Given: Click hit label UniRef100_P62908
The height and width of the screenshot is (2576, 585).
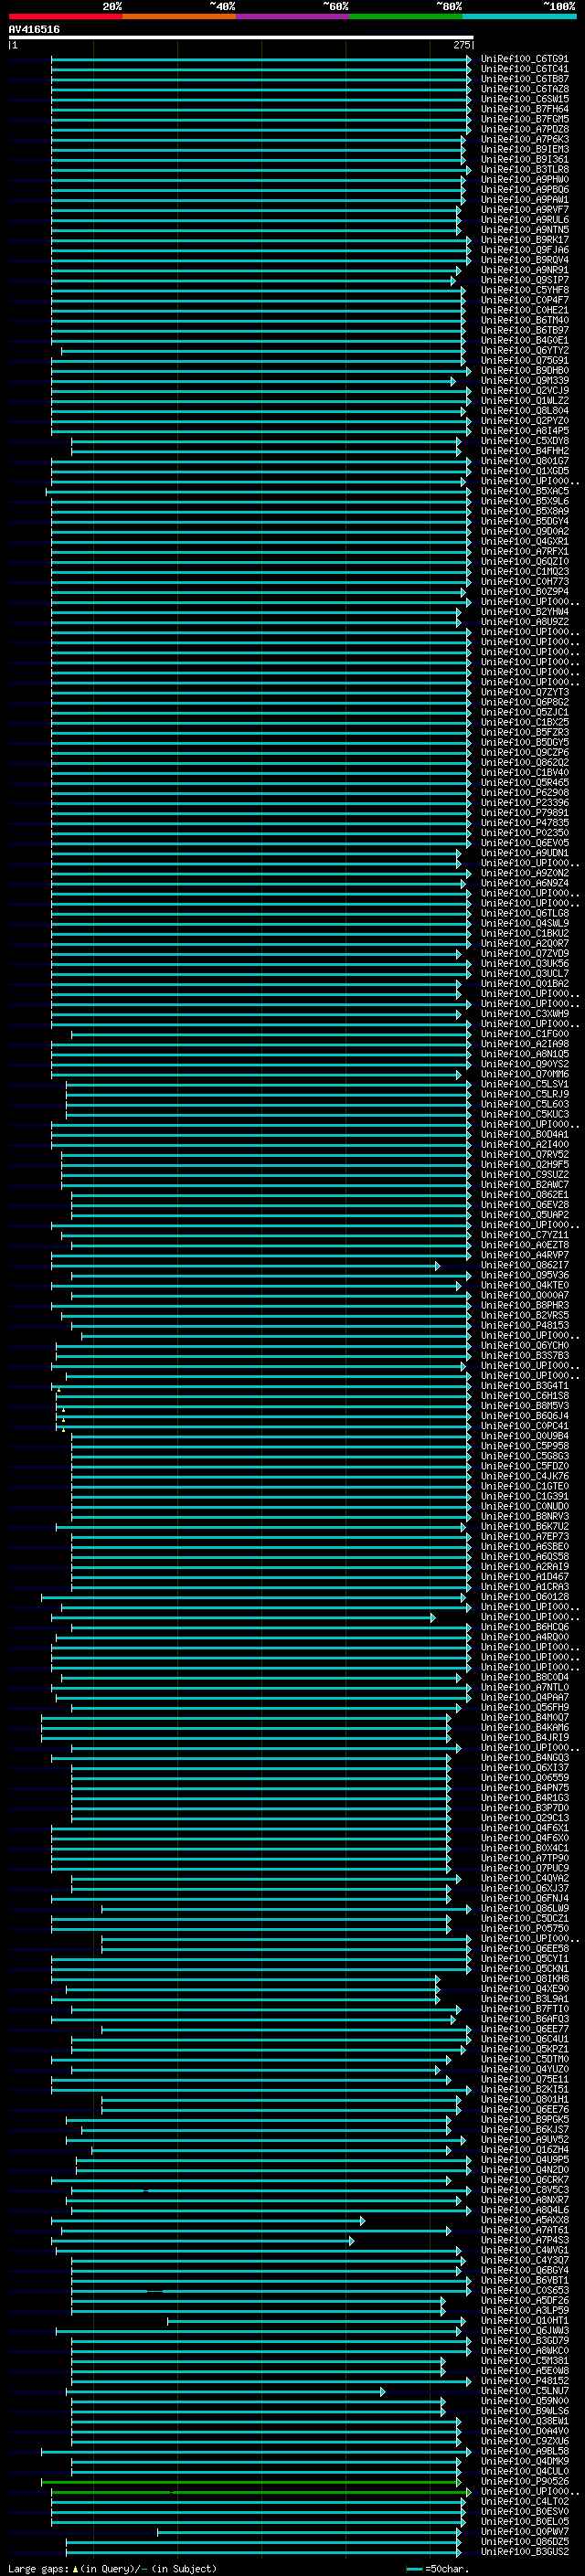Looking at the screenshot, I should (x=524, y=793).
